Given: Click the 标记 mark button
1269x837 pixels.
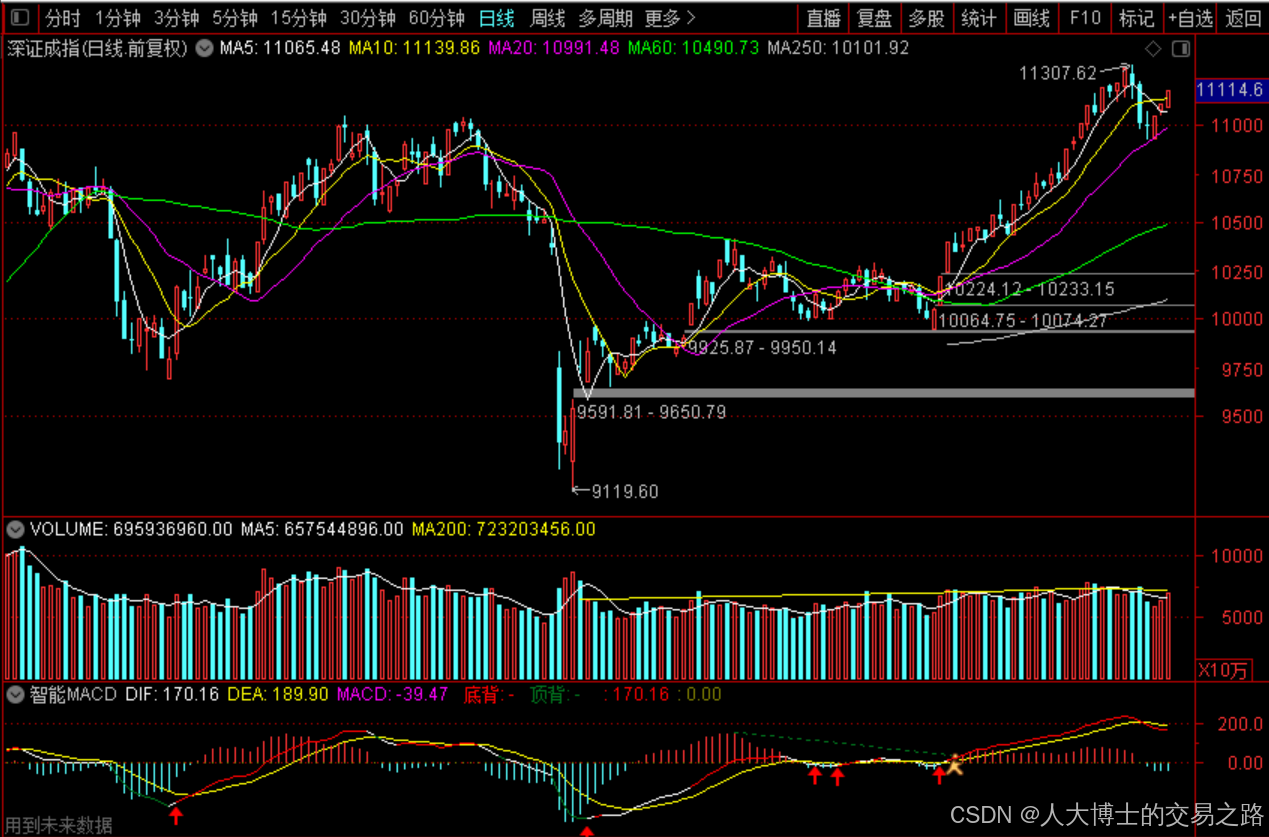Looking at the screenshot, I should pyautogui.click(x=1137, y=17).
